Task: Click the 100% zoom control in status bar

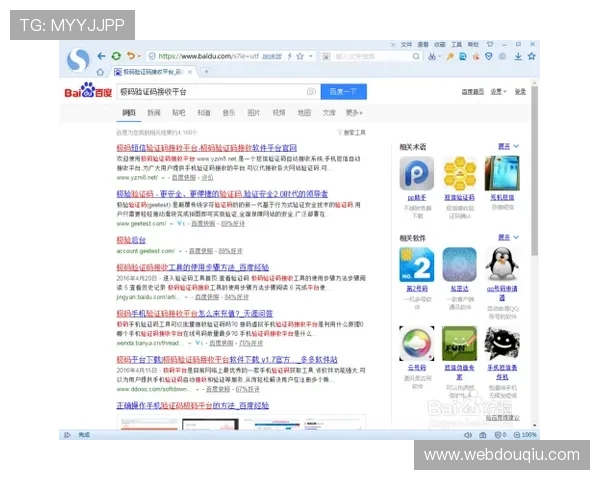Action: point(525,435)
